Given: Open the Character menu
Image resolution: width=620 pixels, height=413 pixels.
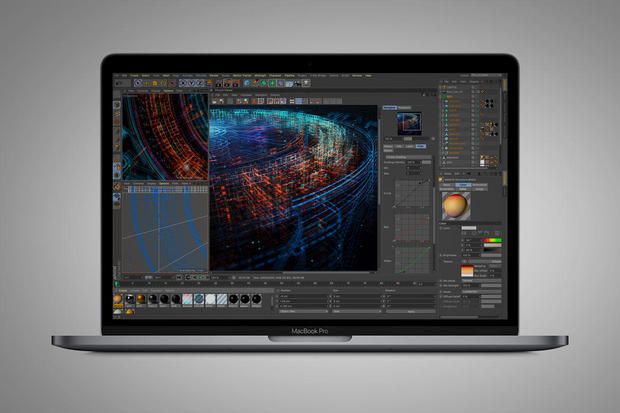Looking at the screenshot, I should (x=275, y=76).
